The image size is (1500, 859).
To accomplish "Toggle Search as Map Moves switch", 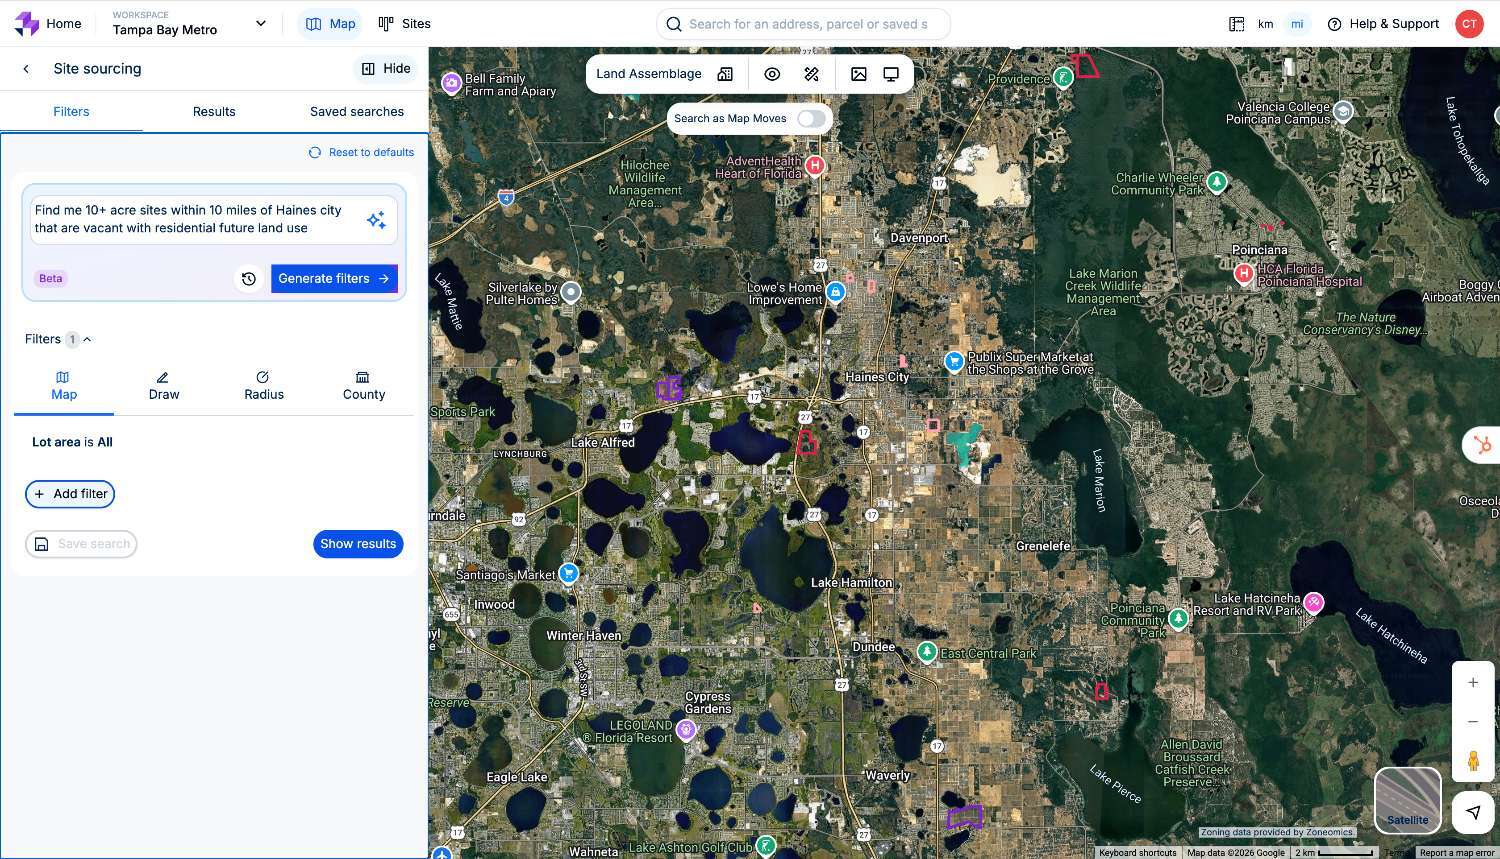I will click(811, 119).
